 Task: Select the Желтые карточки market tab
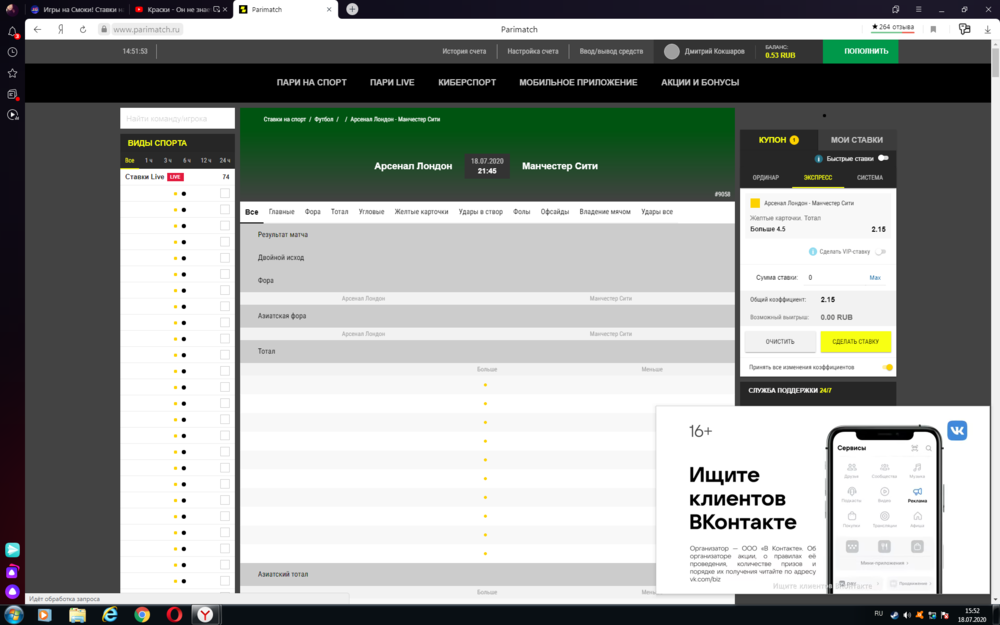click(421, 212)
